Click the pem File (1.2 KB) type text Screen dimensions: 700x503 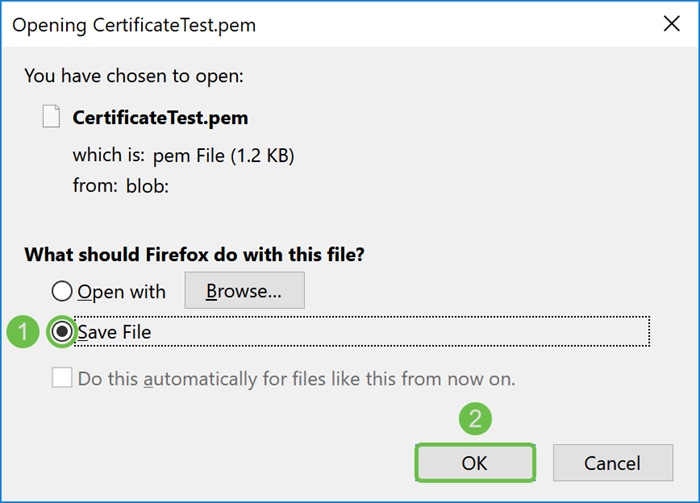pos(224,156)
